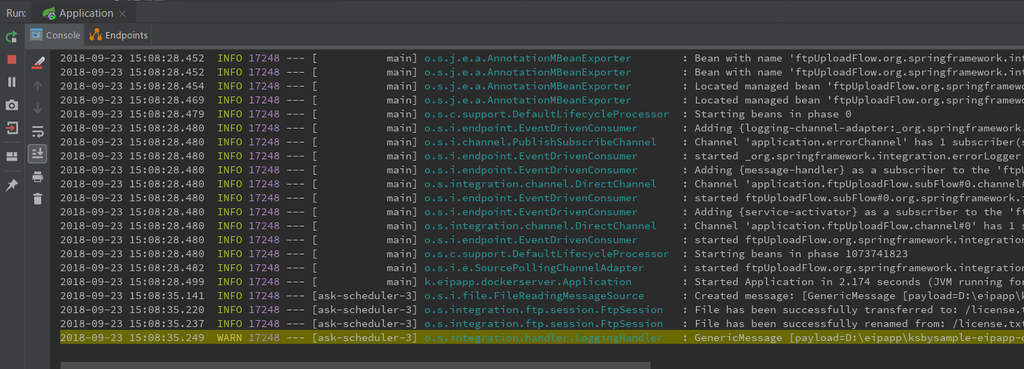Screen dimensions: 1024x369
Task: Click 'o.s.integration.handler.LoggingHandler' logger name
Action: point(543,338)
